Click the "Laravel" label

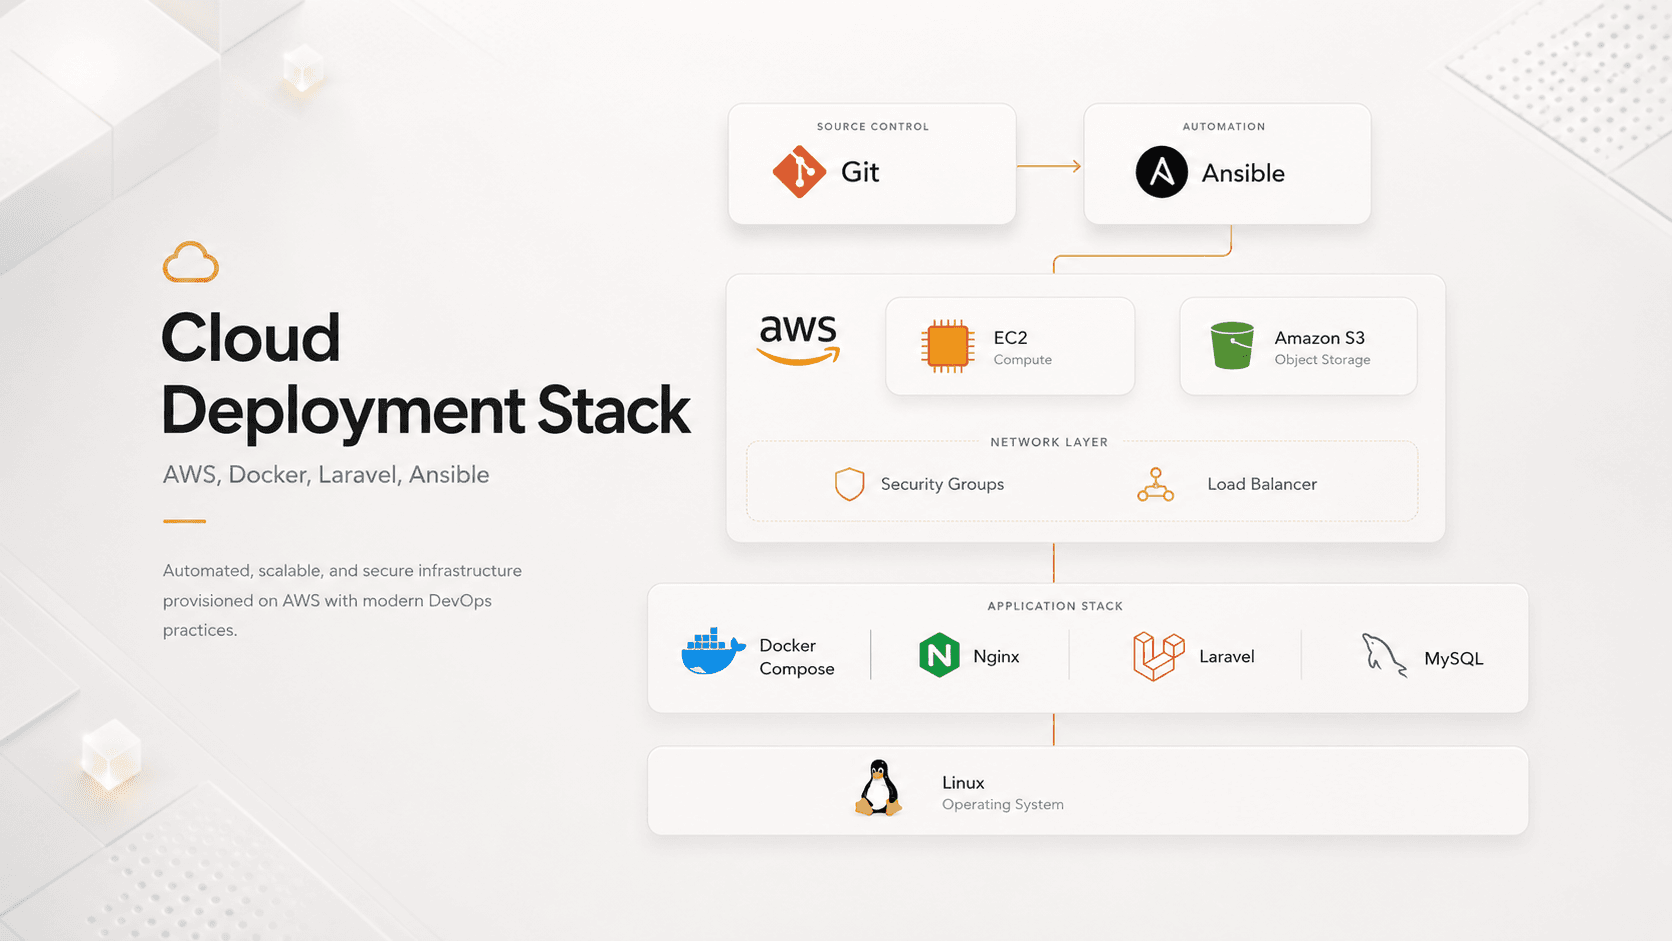pyautogui.click(x=1226, y=657)
